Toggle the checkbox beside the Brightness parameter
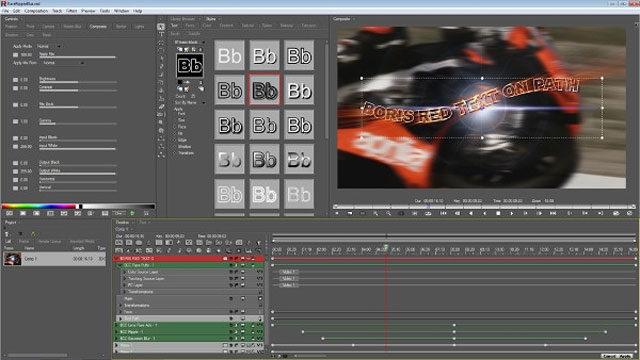This screenshot has height=360, width=640. click(x=16, y=80)
